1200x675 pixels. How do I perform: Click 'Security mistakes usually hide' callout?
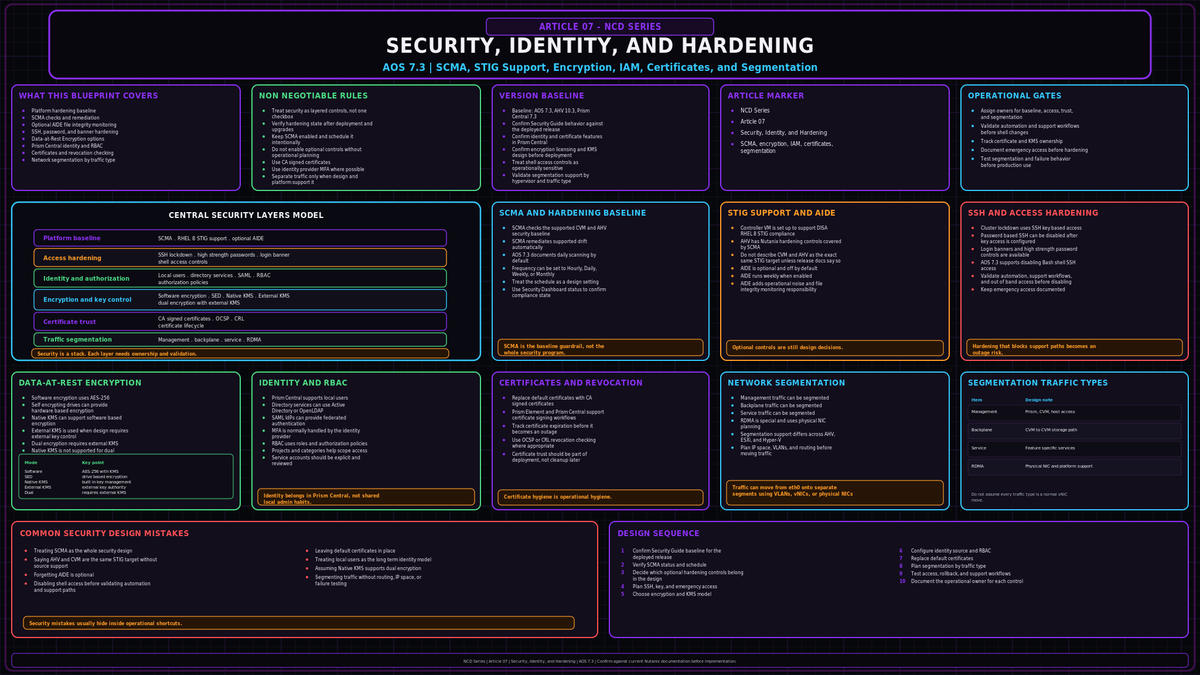298,623
